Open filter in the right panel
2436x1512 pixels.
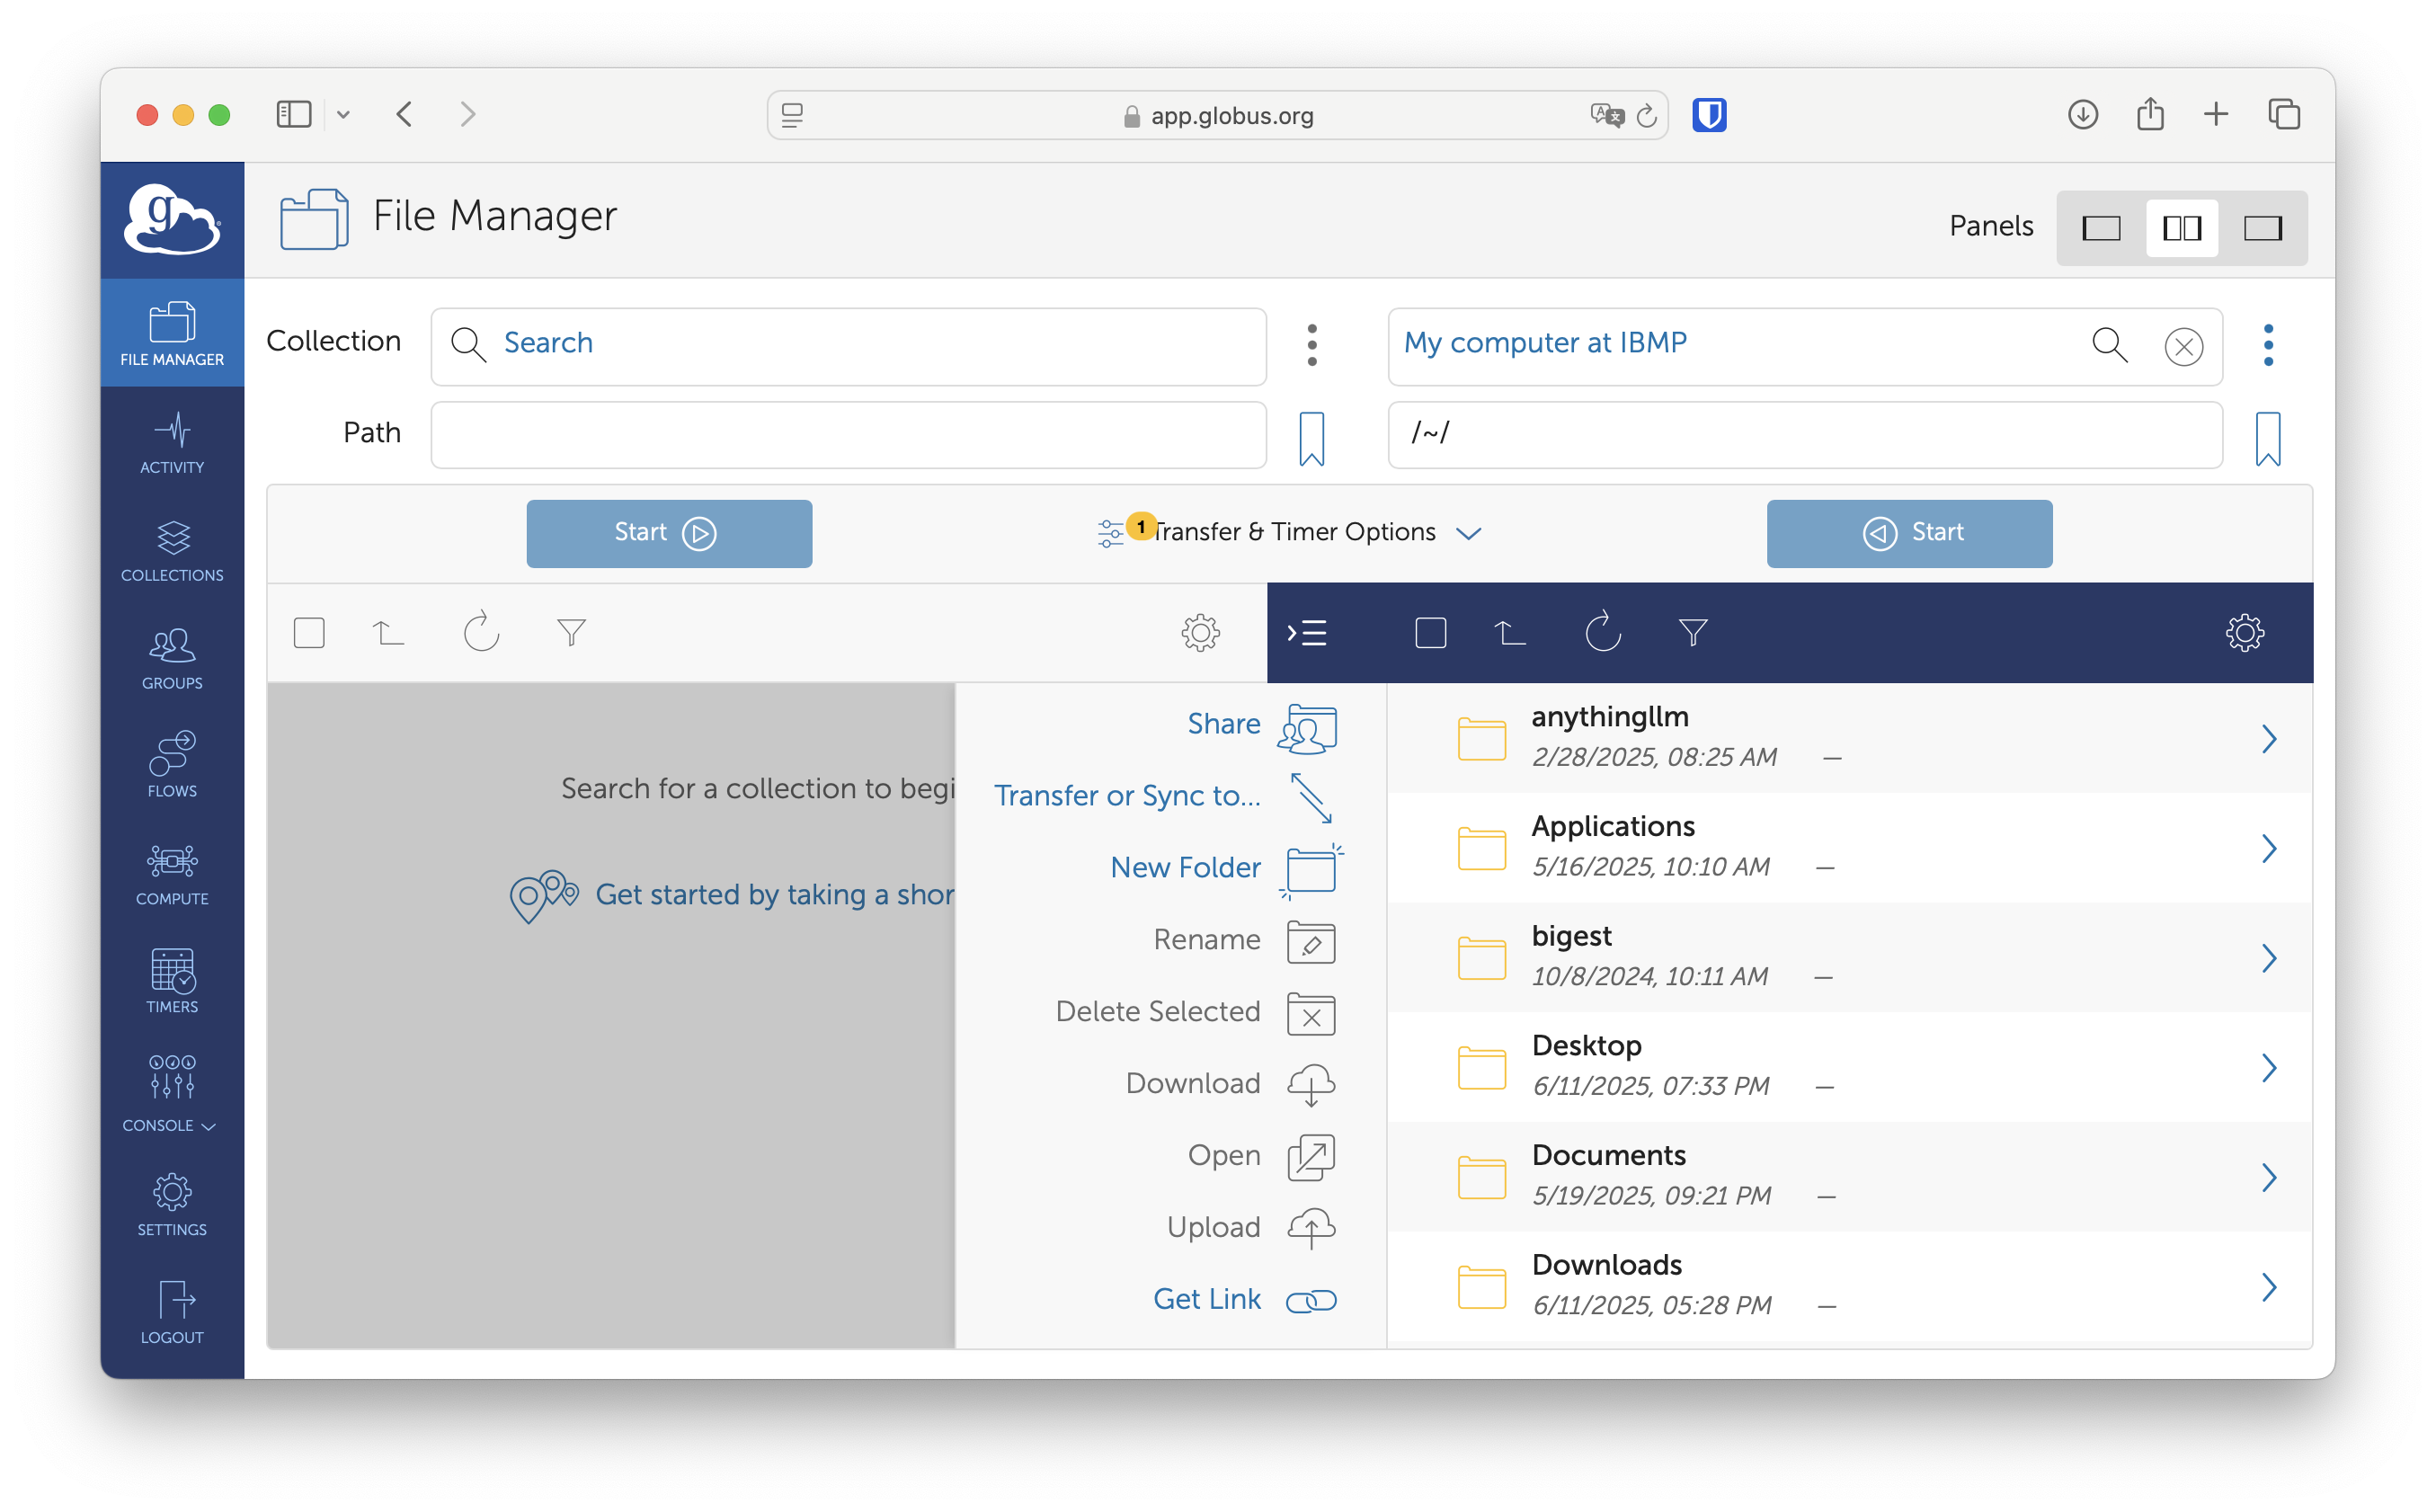1693,632
